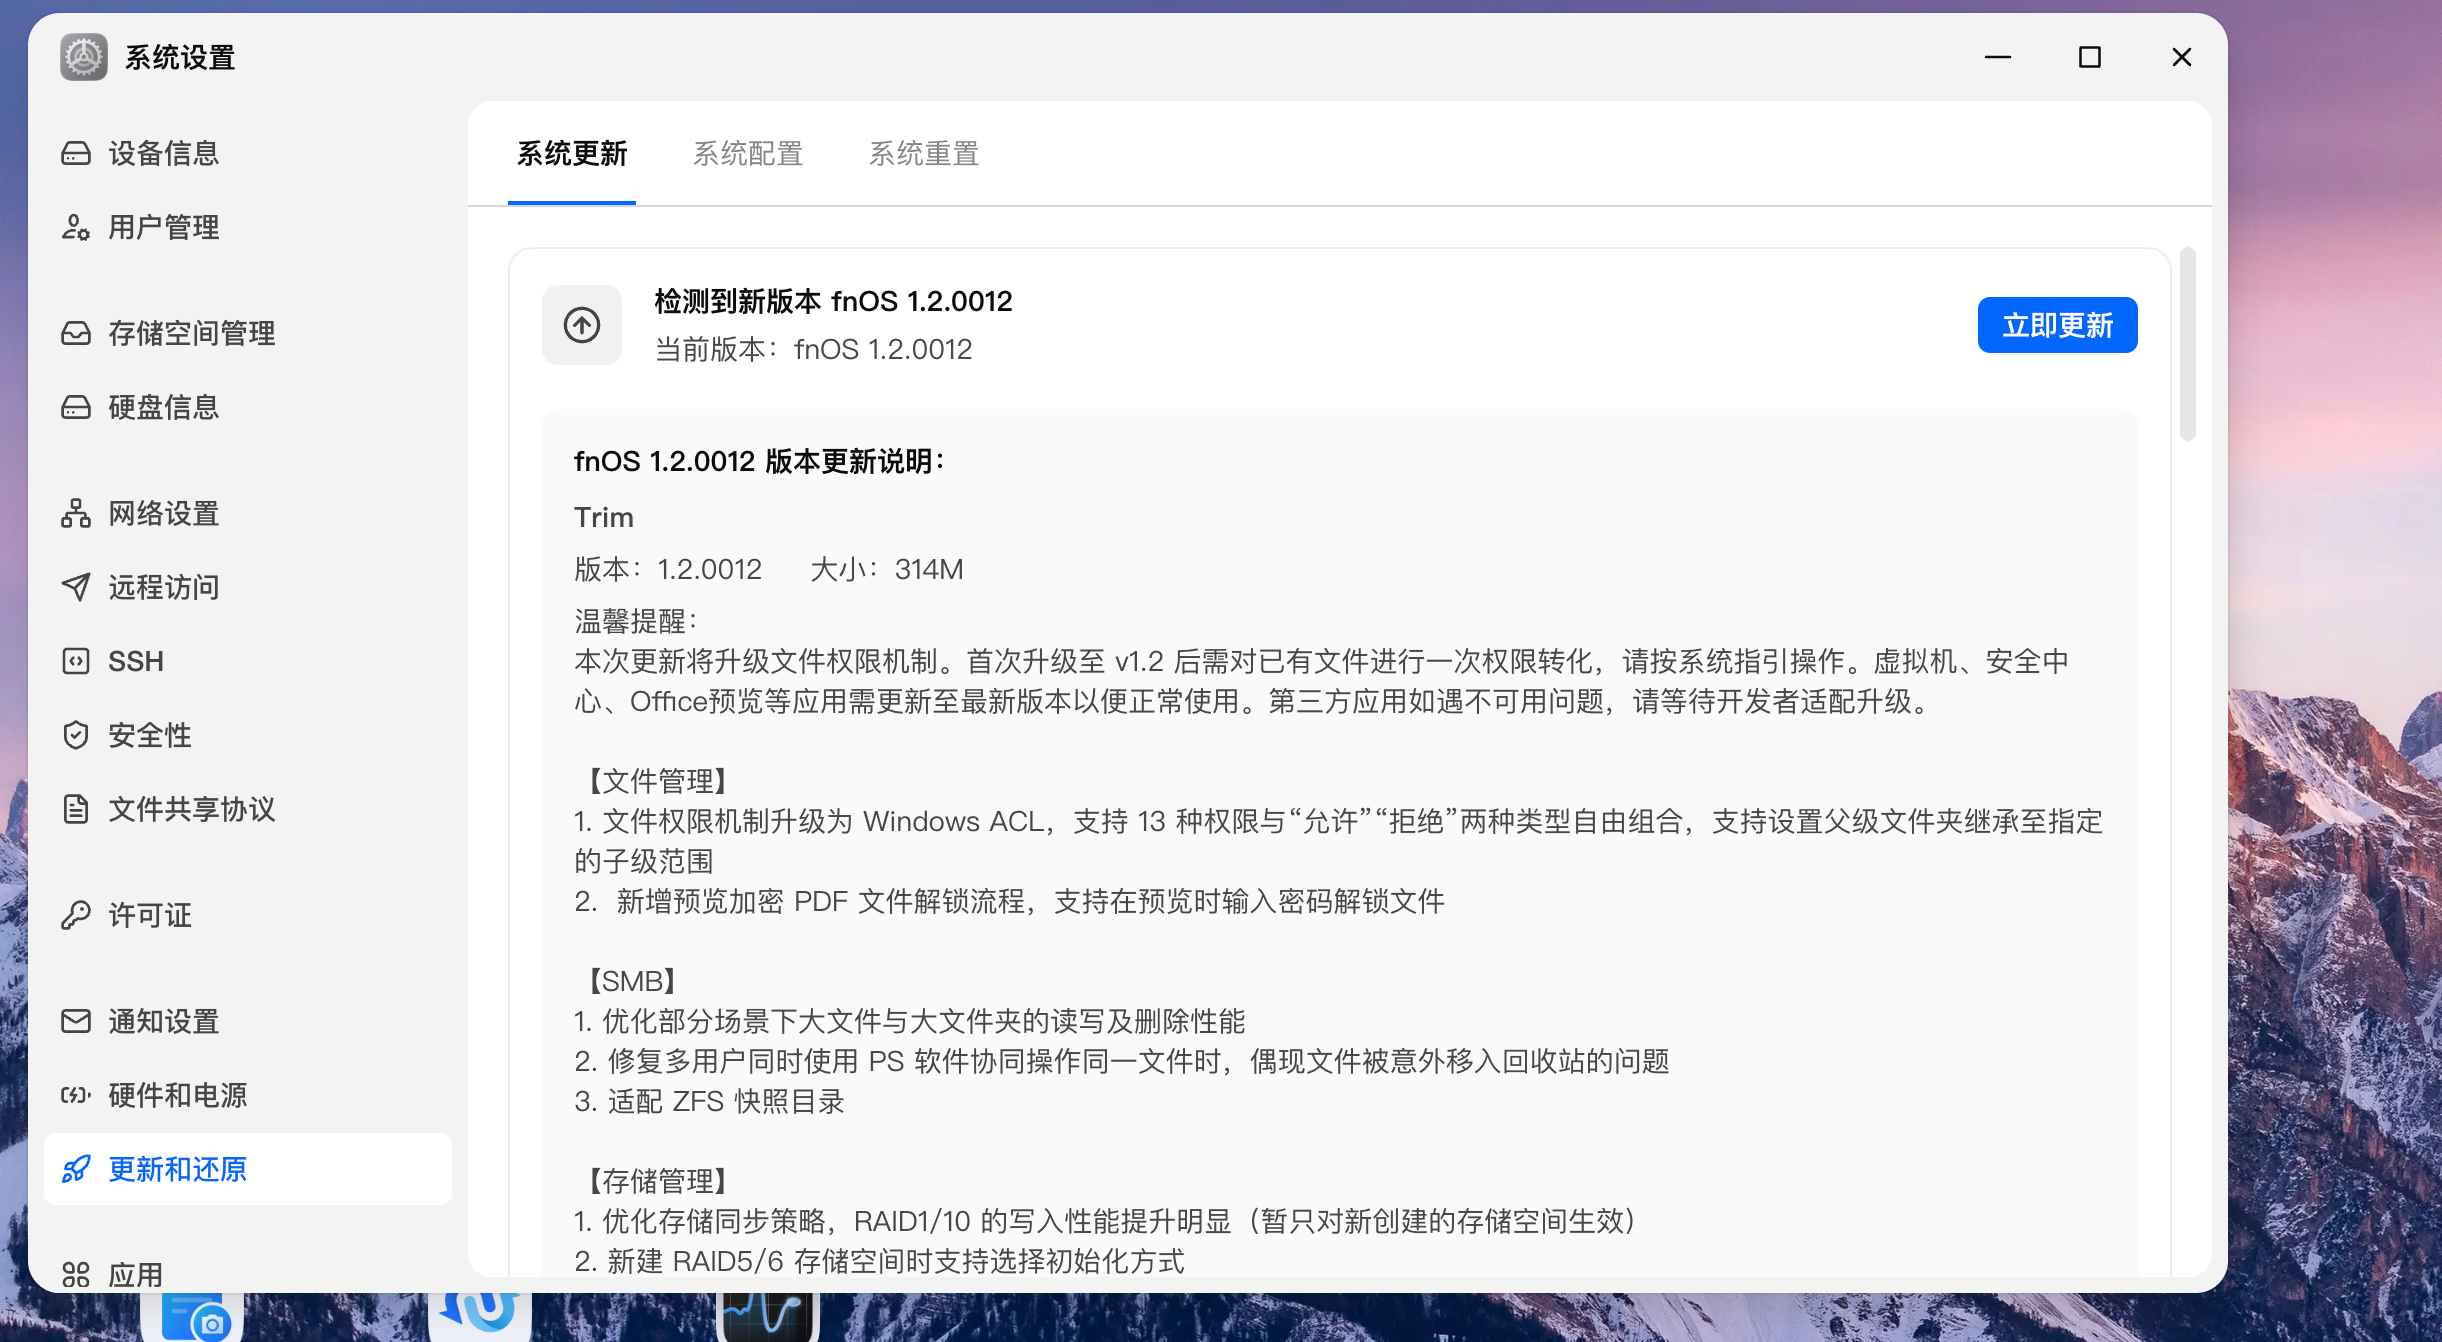Click the 安全性 shield icon
This screenshot has width=2442, height=1342.
pos(76,735)
